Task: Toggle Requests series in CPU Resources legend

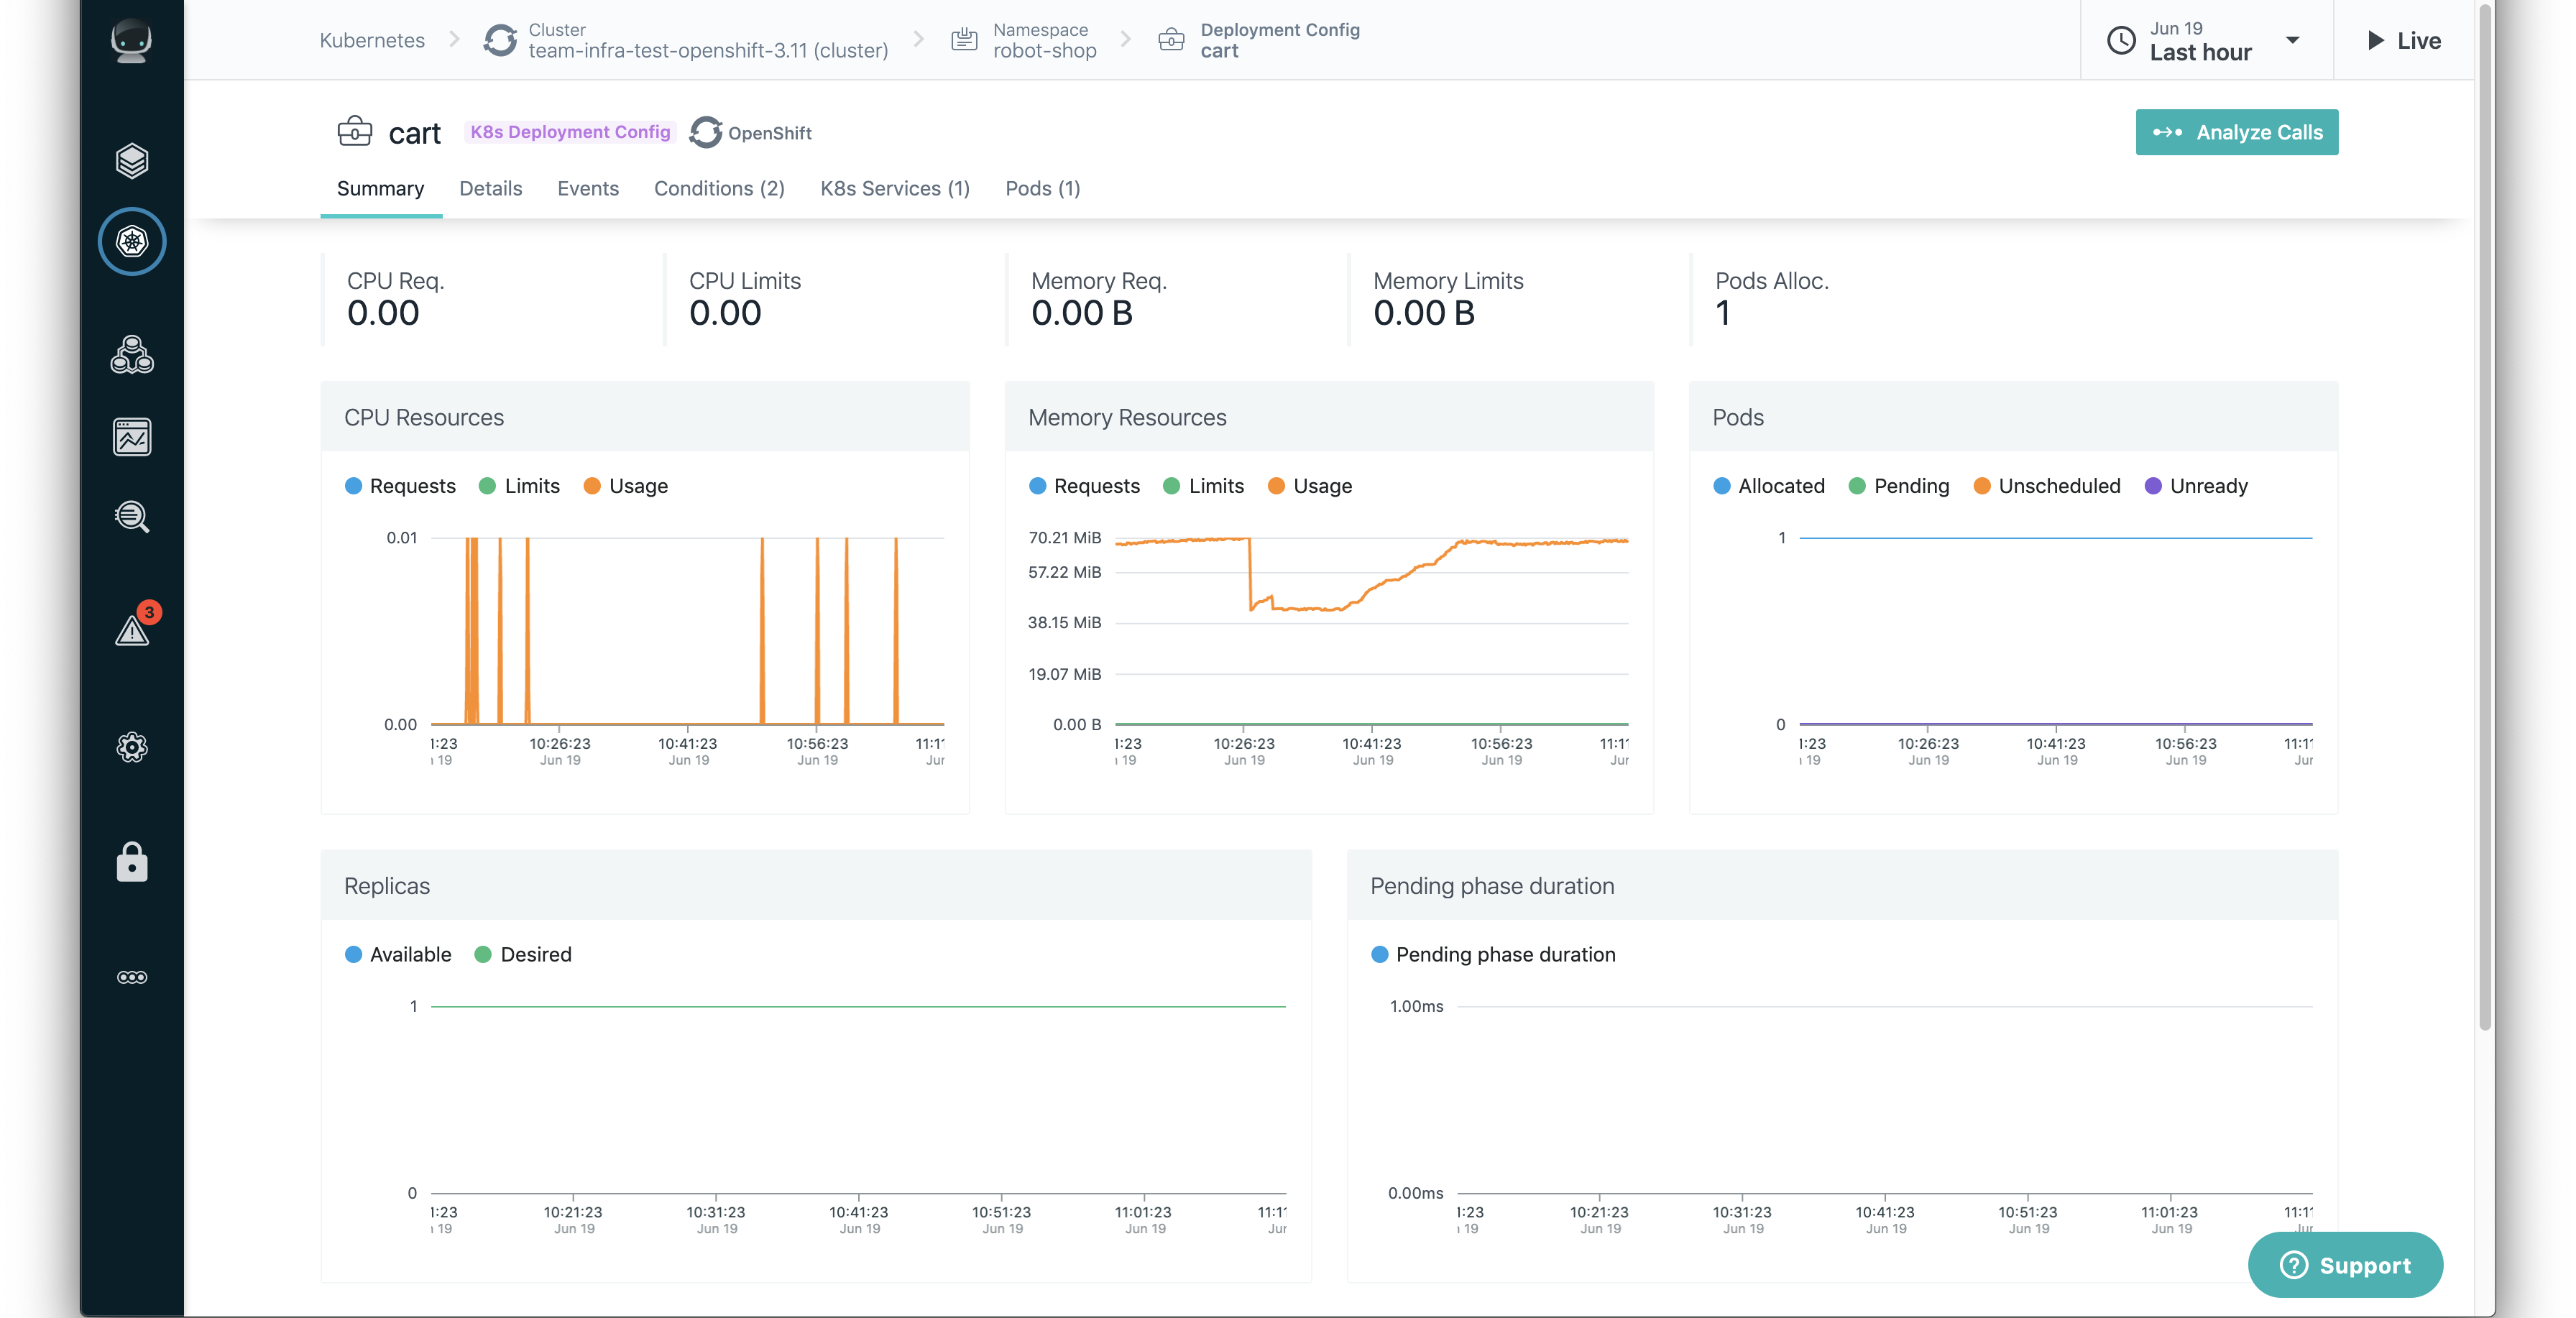Action: pyautogui.click(x=400, y=486)
